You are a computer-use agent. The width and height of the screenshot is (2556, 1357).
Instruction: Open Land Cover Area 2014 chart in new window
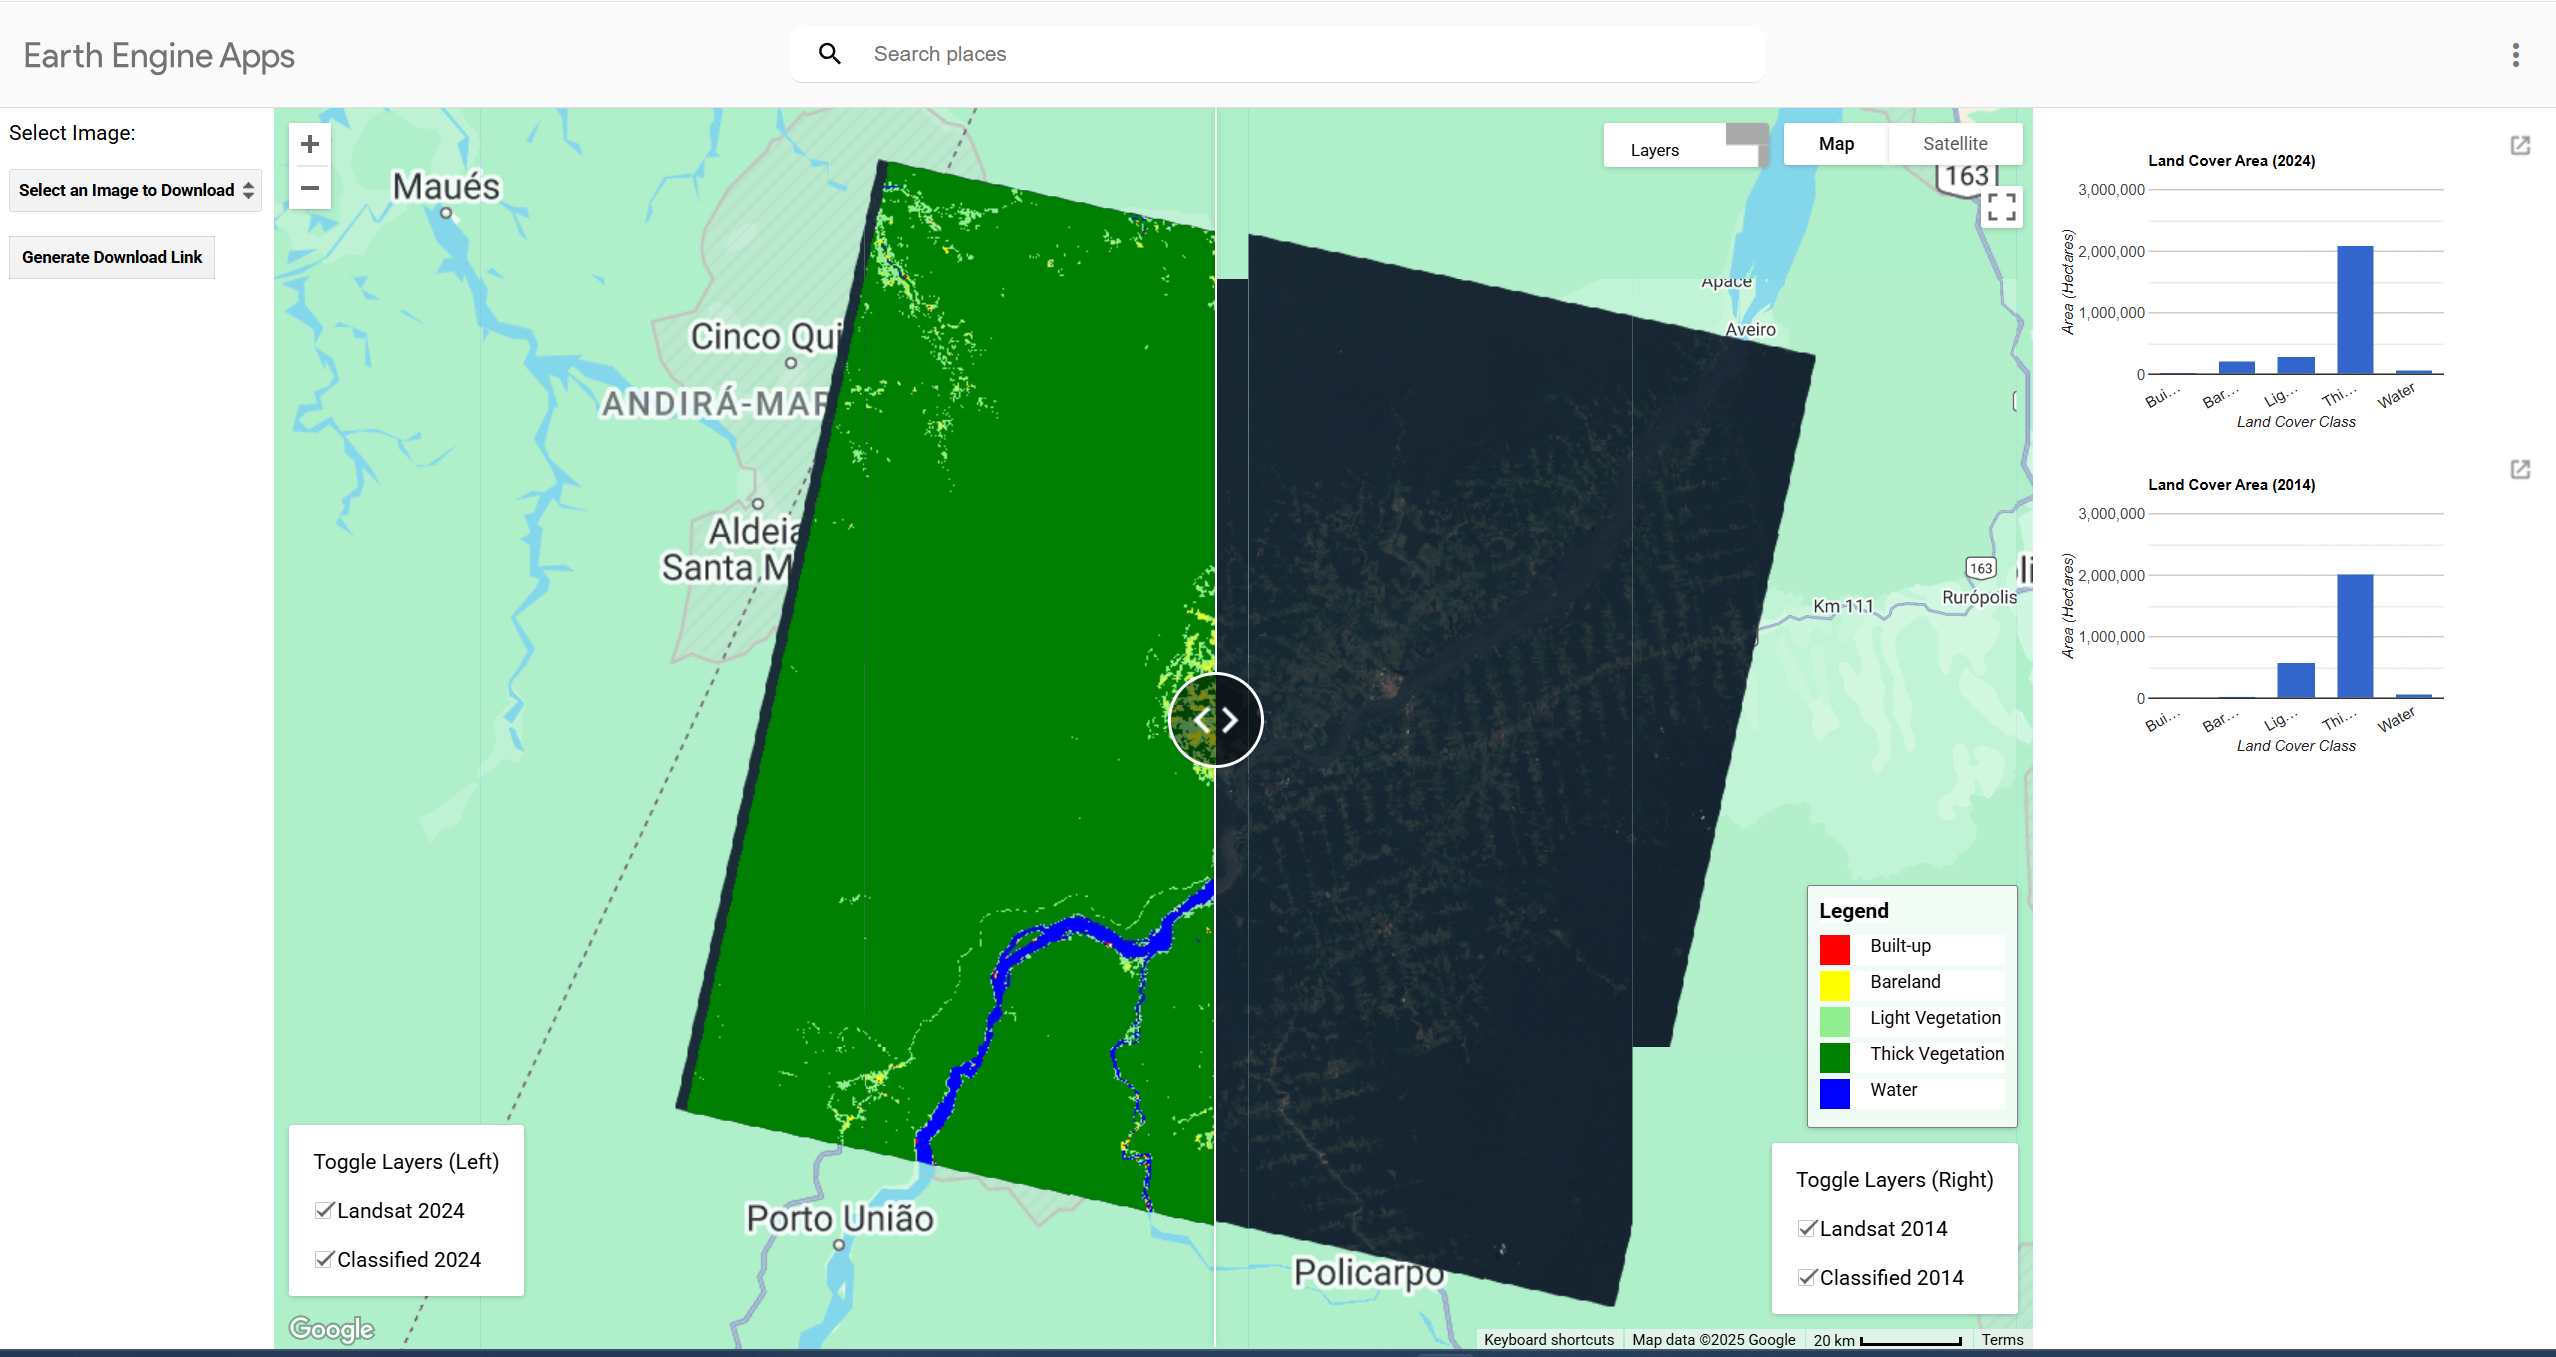pyautogui.click(x=2521, y=469)
